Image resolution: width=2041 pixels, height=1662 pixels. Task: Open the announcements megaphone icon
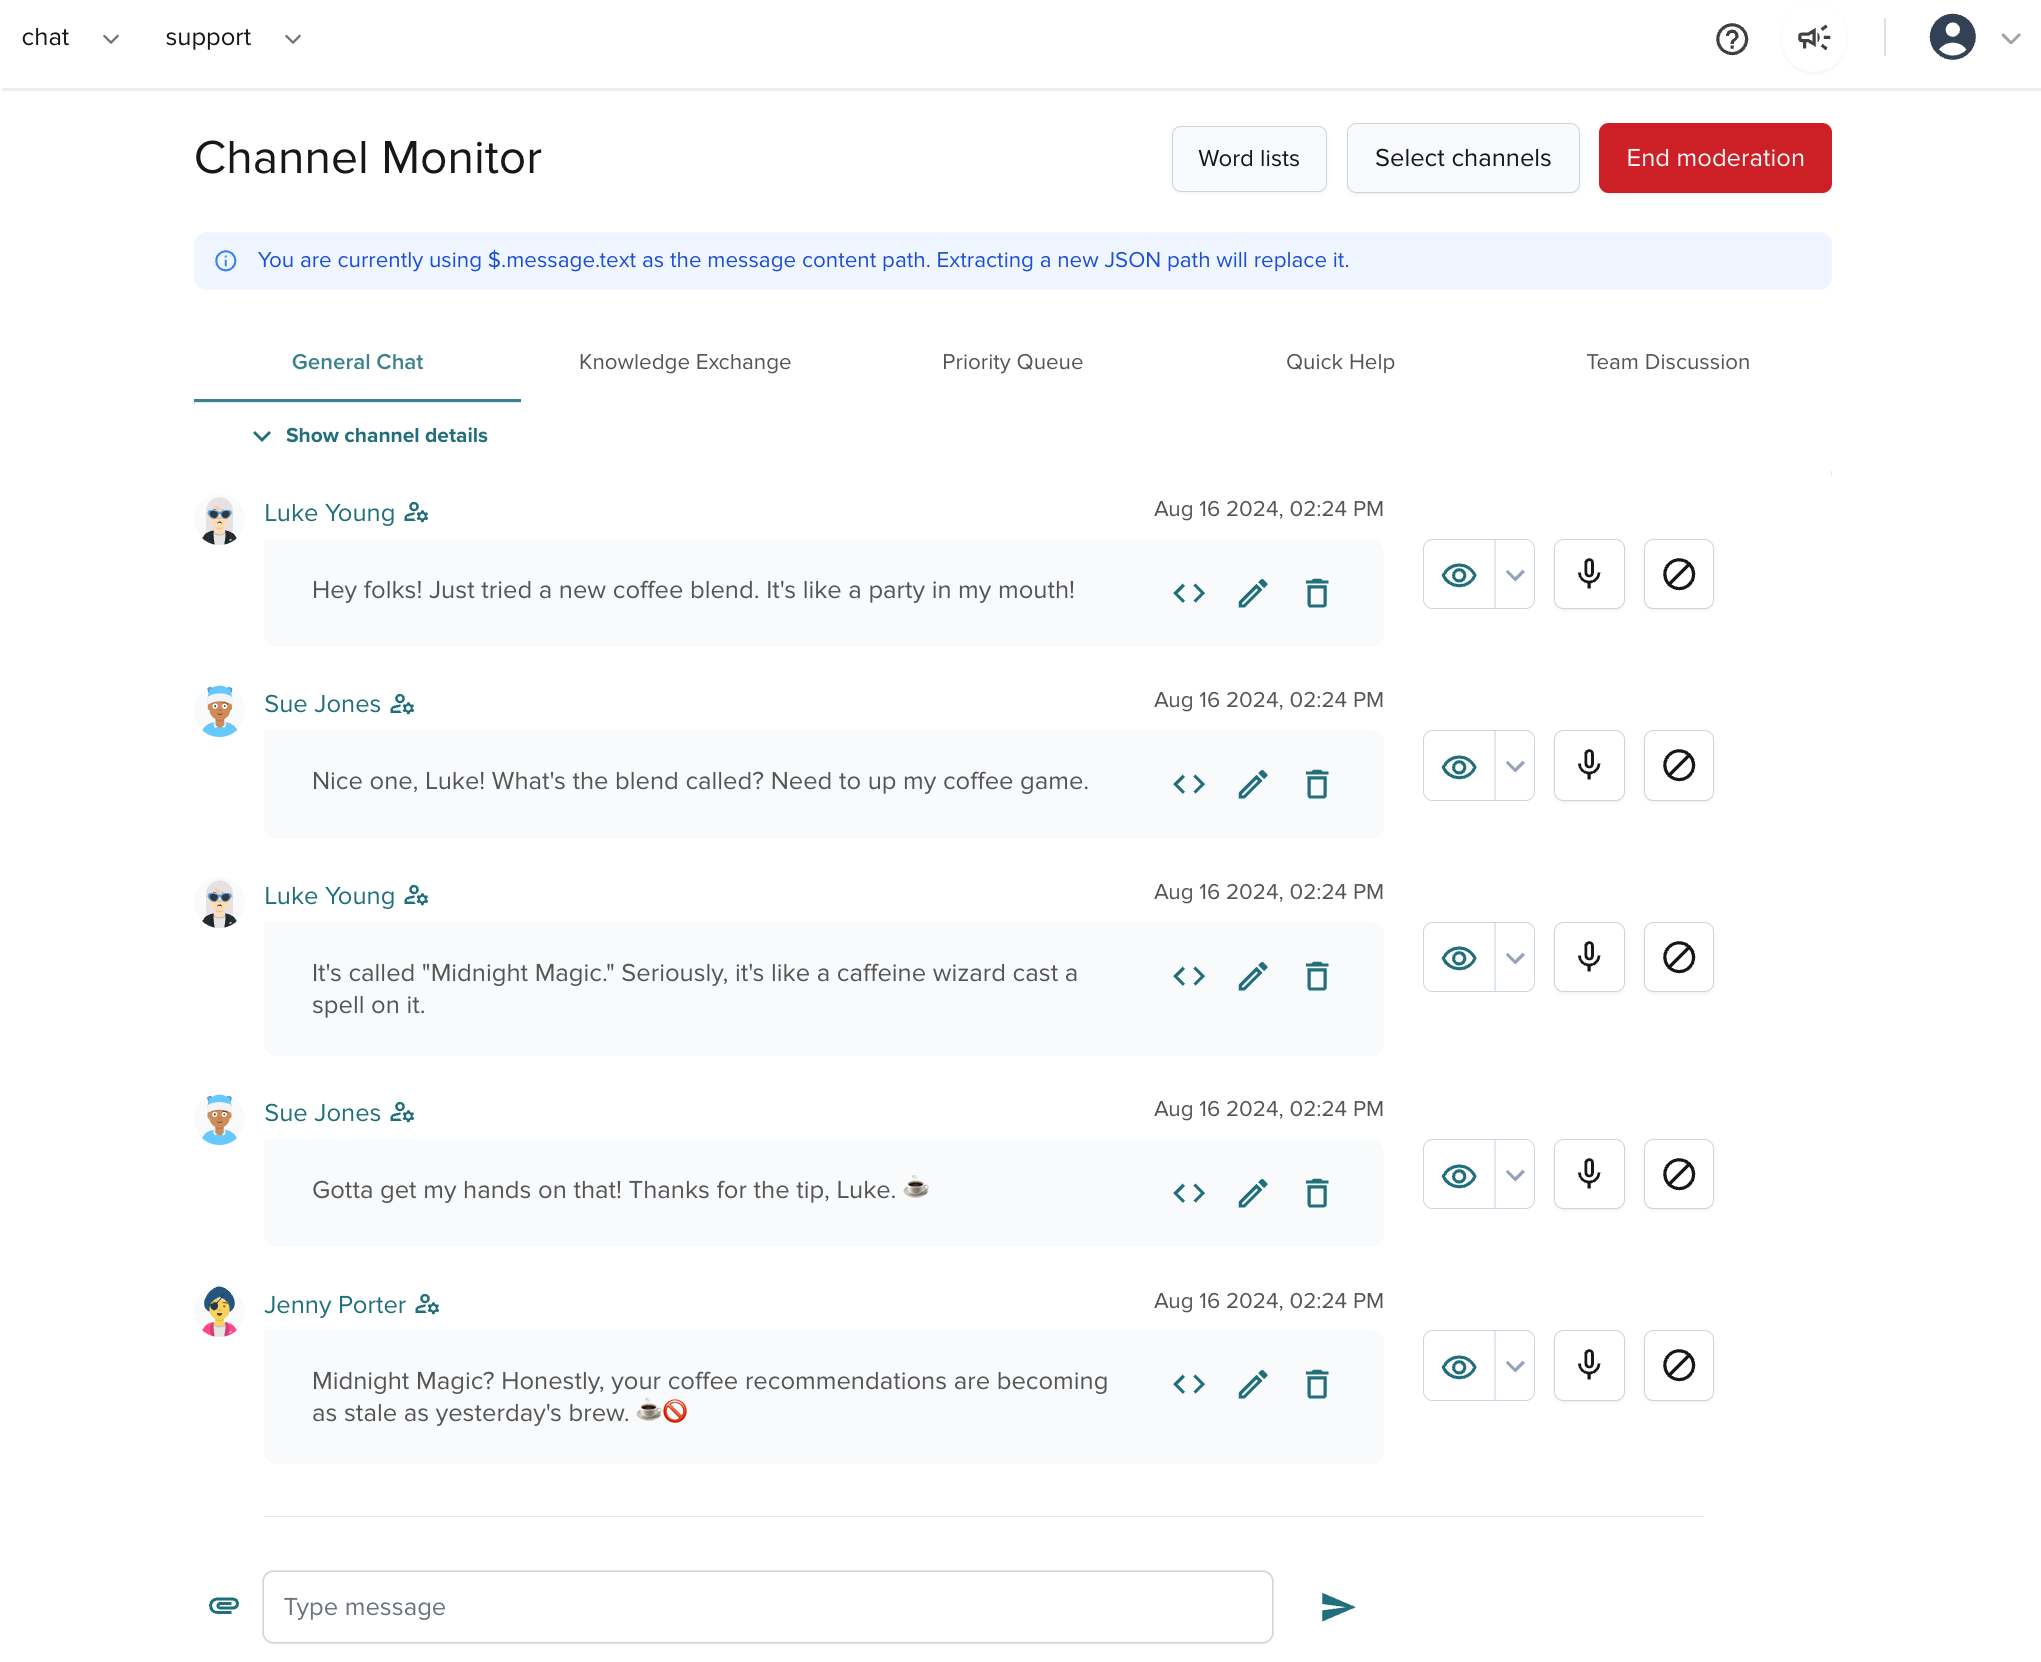[x=1814, y=38]
